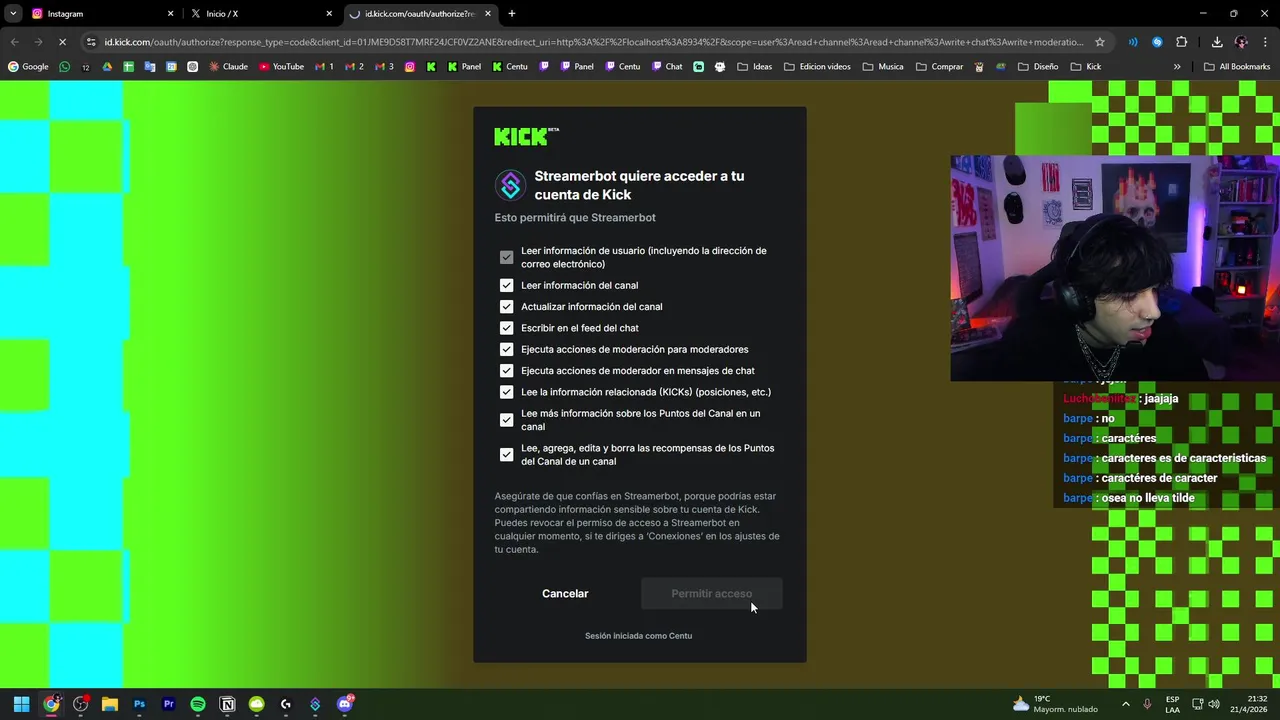Expand the 'Ideas' bookmark folder

pos(754,67)
